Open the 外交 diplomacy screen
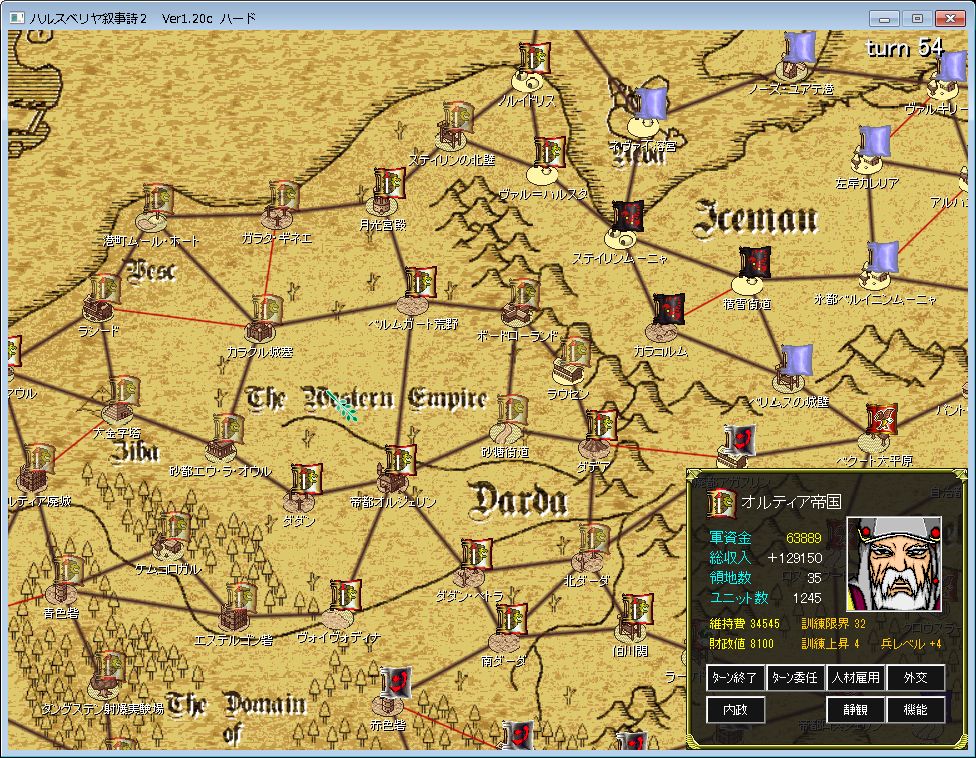This screenshot has height=758, width=976. click(x=916, y=678)
